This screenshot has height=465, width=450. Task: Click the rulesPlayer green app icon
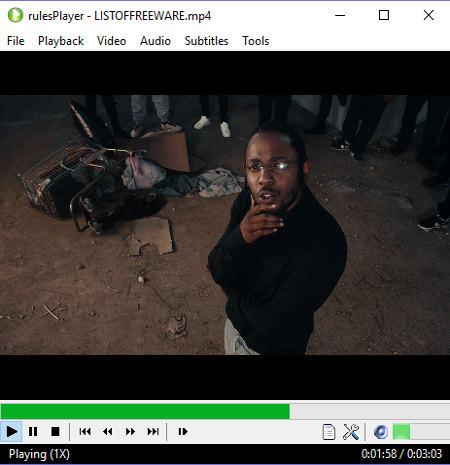click(x=15, y=15)
